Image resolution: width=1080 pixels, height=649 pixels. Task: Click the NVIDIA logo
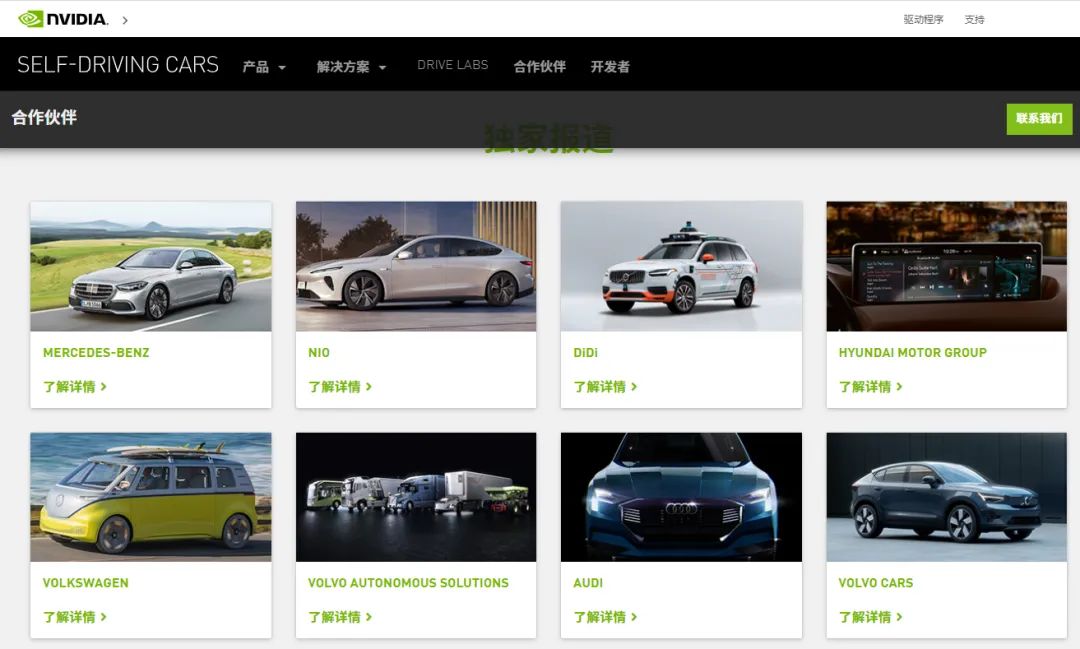(x=63, y=19)
